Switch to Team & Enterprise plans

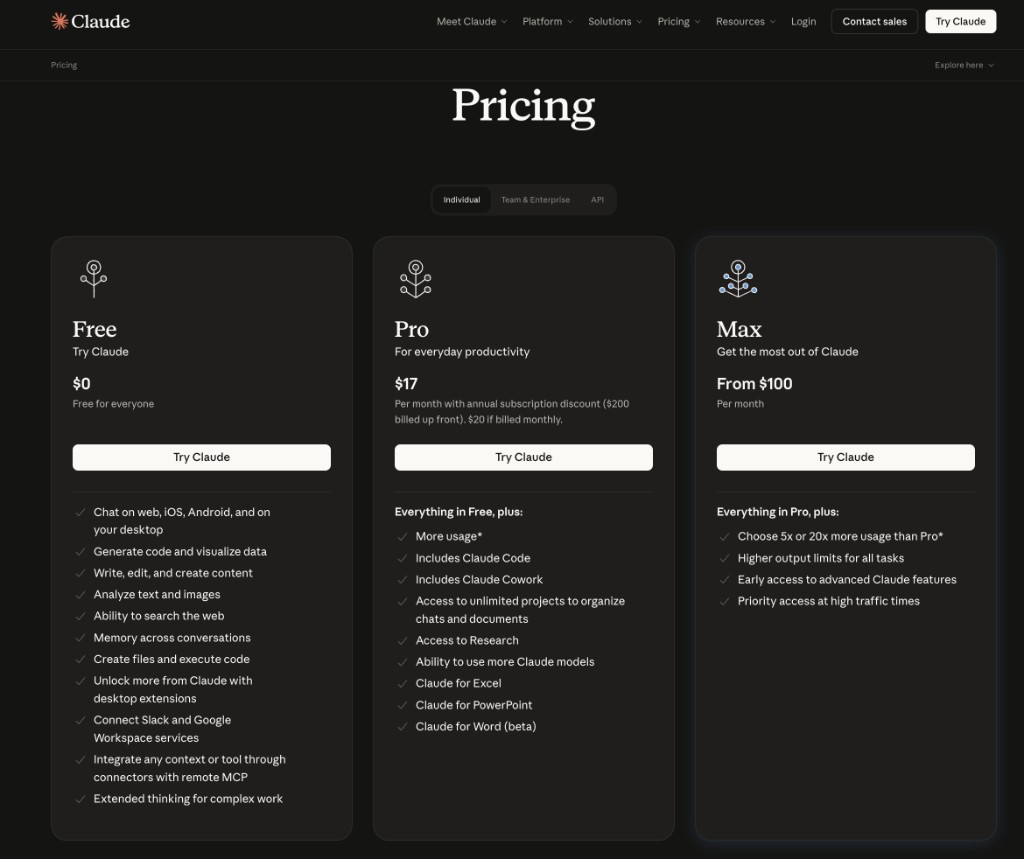[535, 200]
